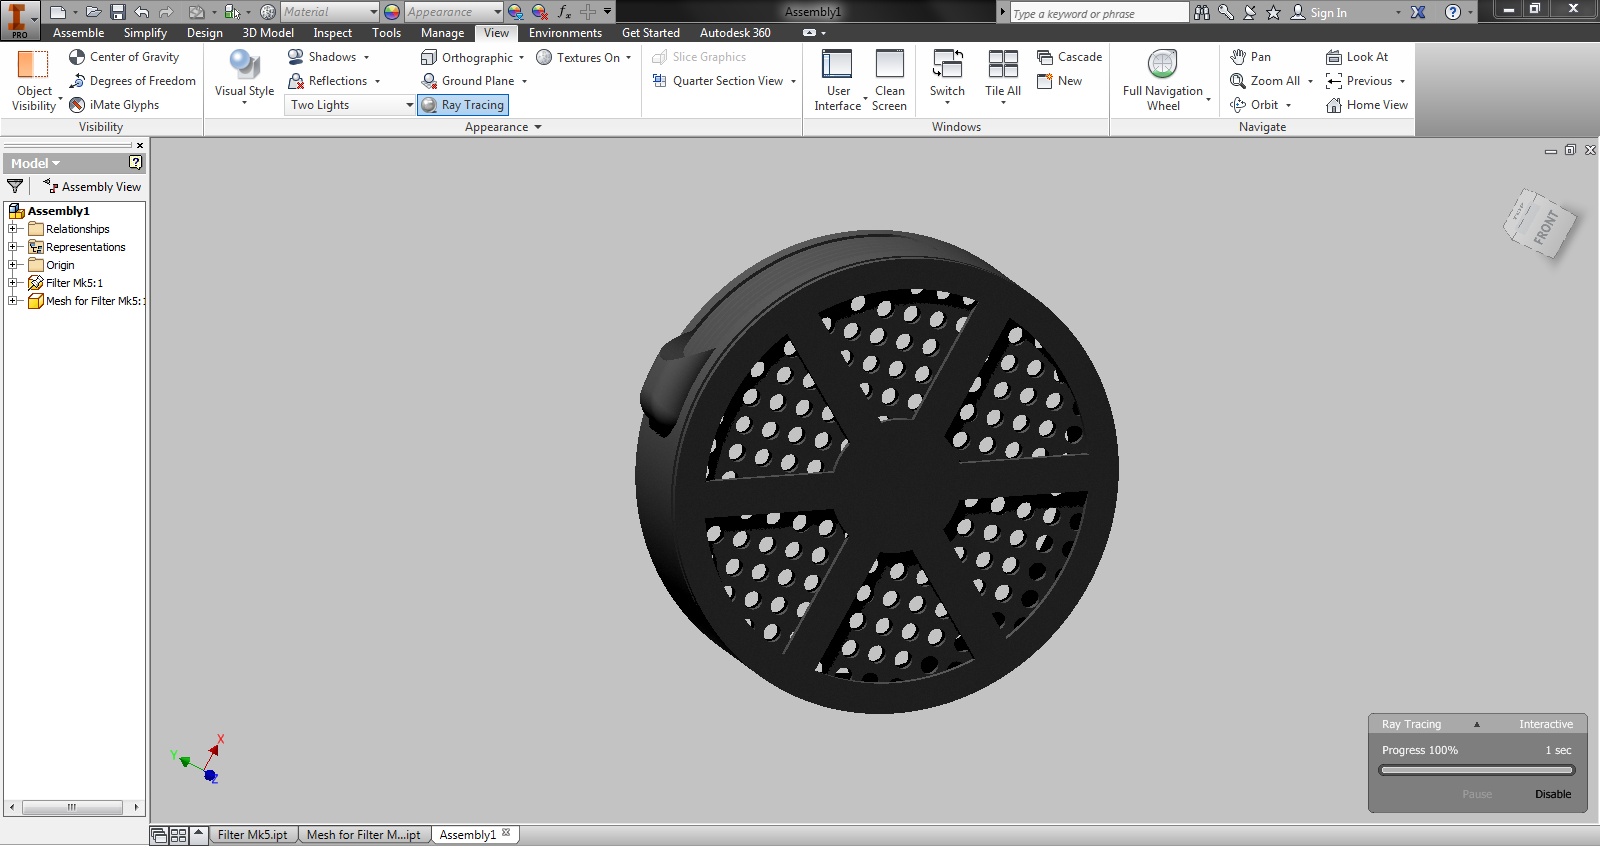This screenshot has height=847, width=1600.
Task: Click the Center of Gravity icon
Action: pyautogui.click(x=77, y=57)
